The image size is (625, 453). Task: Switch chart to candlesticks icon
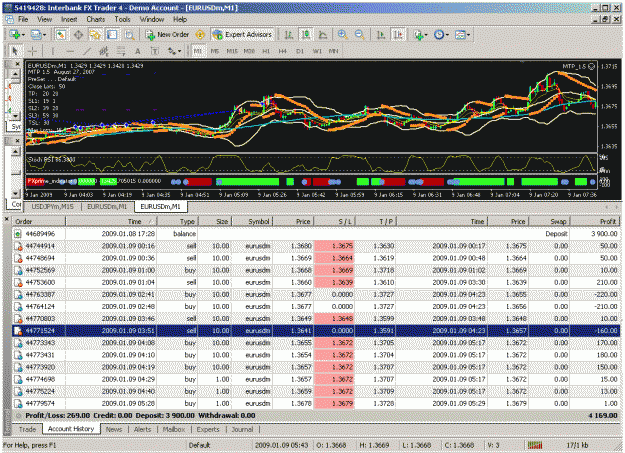tap(306, 35)
